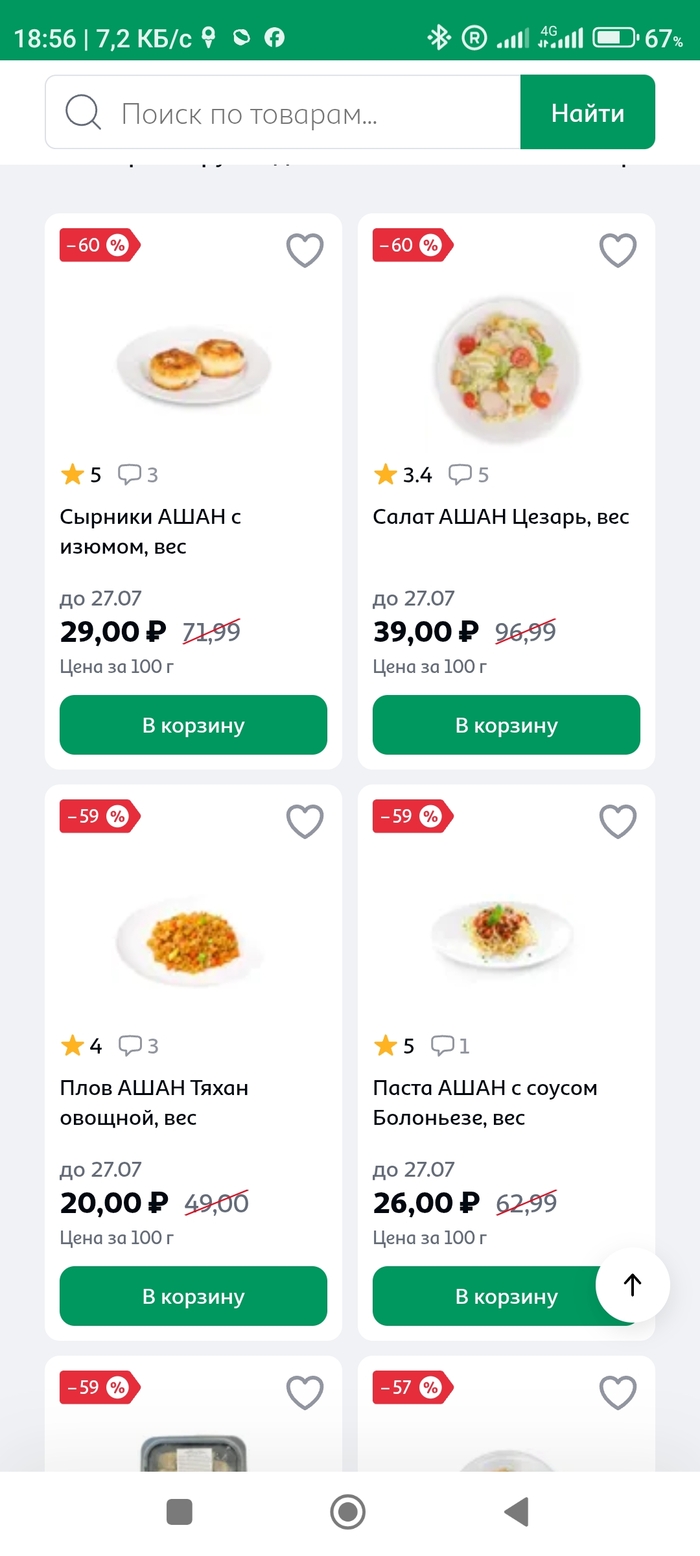The height and width of the screenshot is (1556, 700).
Task: Favorite Сырники АШАН с изюмом heart
Action: (x=305, y=250)
